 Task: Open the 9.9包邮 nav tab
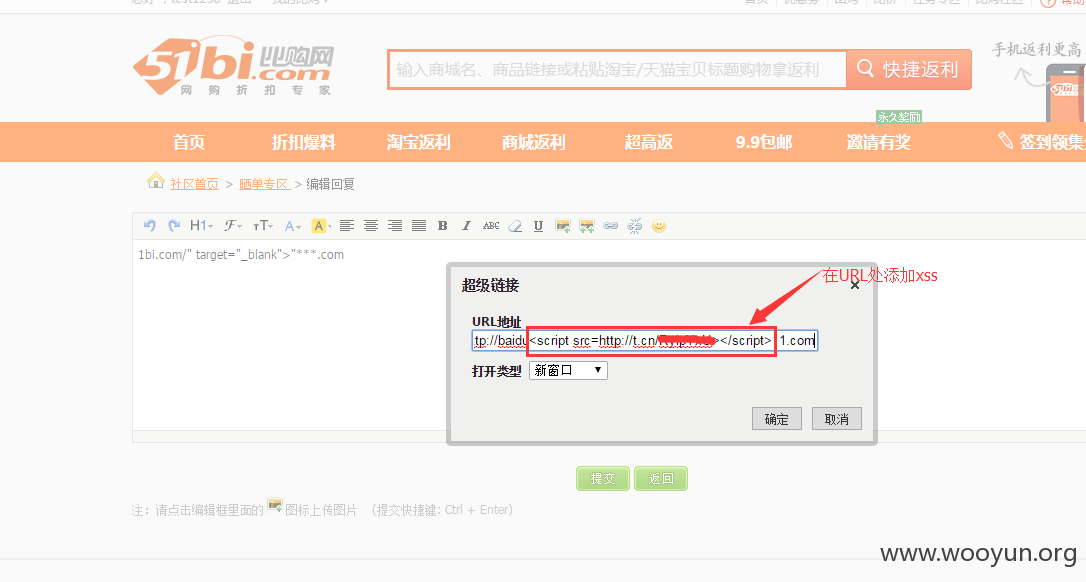click(x=763, y=142)
